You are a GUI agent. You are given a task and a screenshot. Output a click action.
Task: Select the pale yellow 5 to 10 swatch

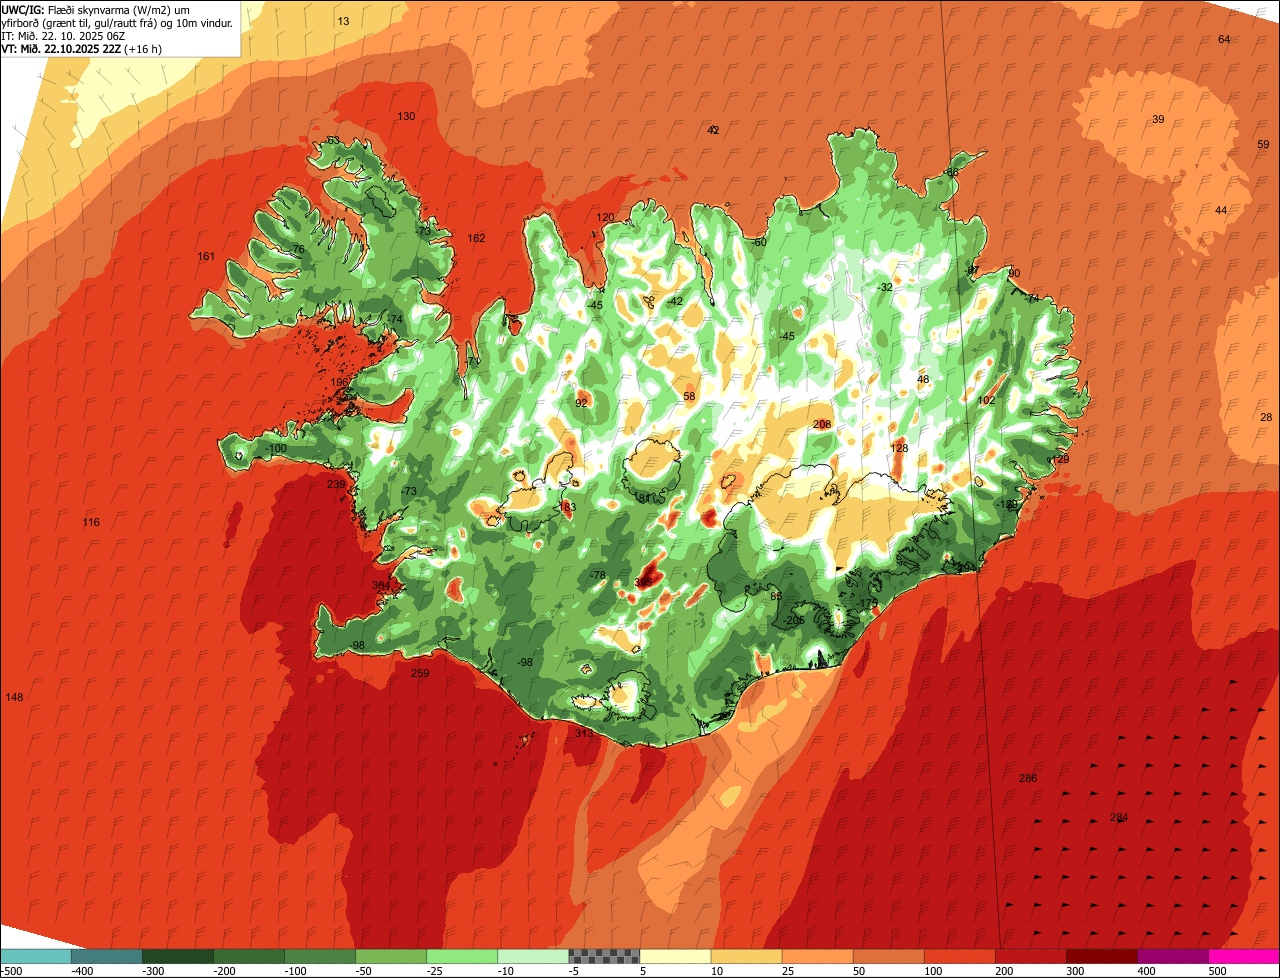tap(674, 955)
